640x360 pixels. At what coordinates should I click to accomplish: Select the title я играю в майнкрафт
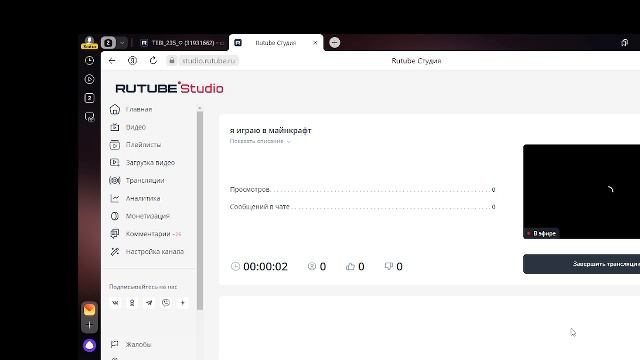270,131
